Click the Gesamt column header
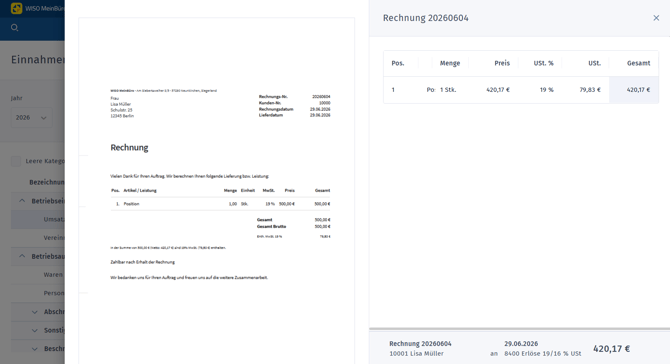Image resolution: width=670 pixels, height=364 pixels. (638, 63)
